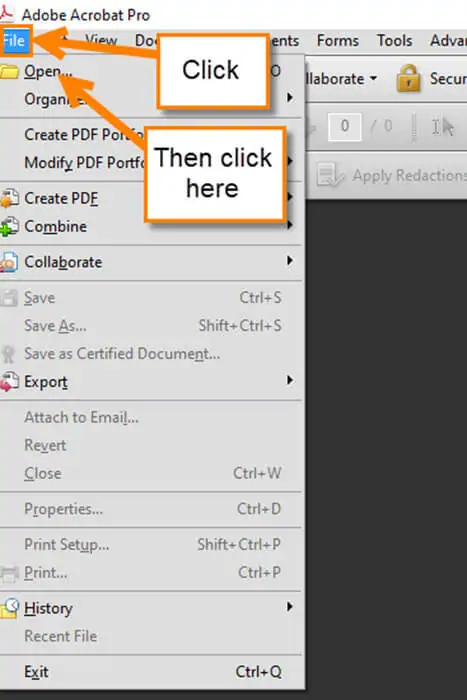Screen dimensions: 467x700
Task: Expand the History submenu arrow
Action: click(290, 607)
